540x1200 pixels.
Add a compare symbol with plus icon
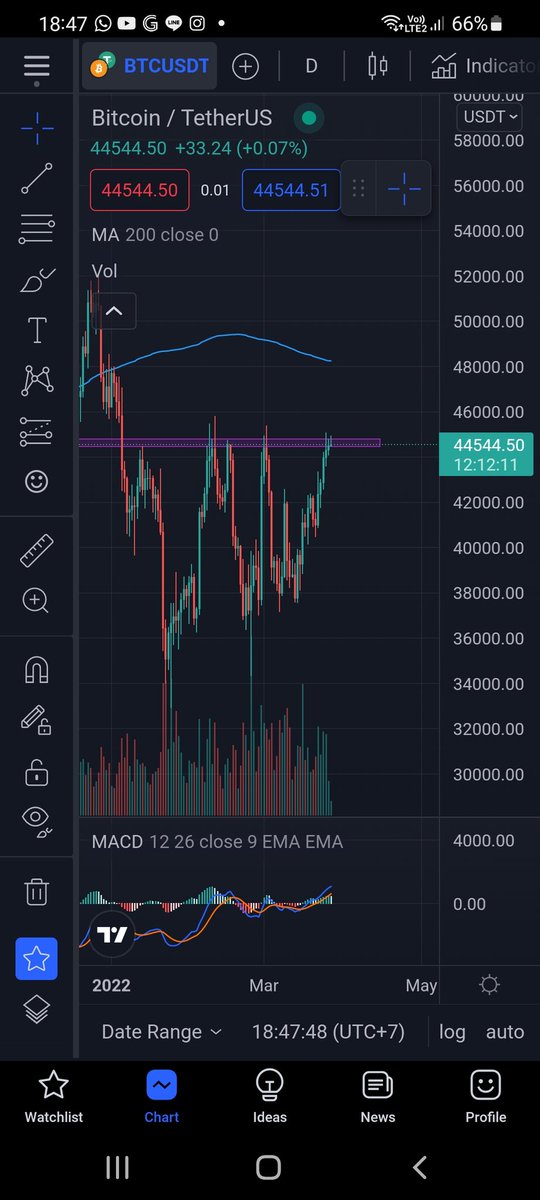245,66
